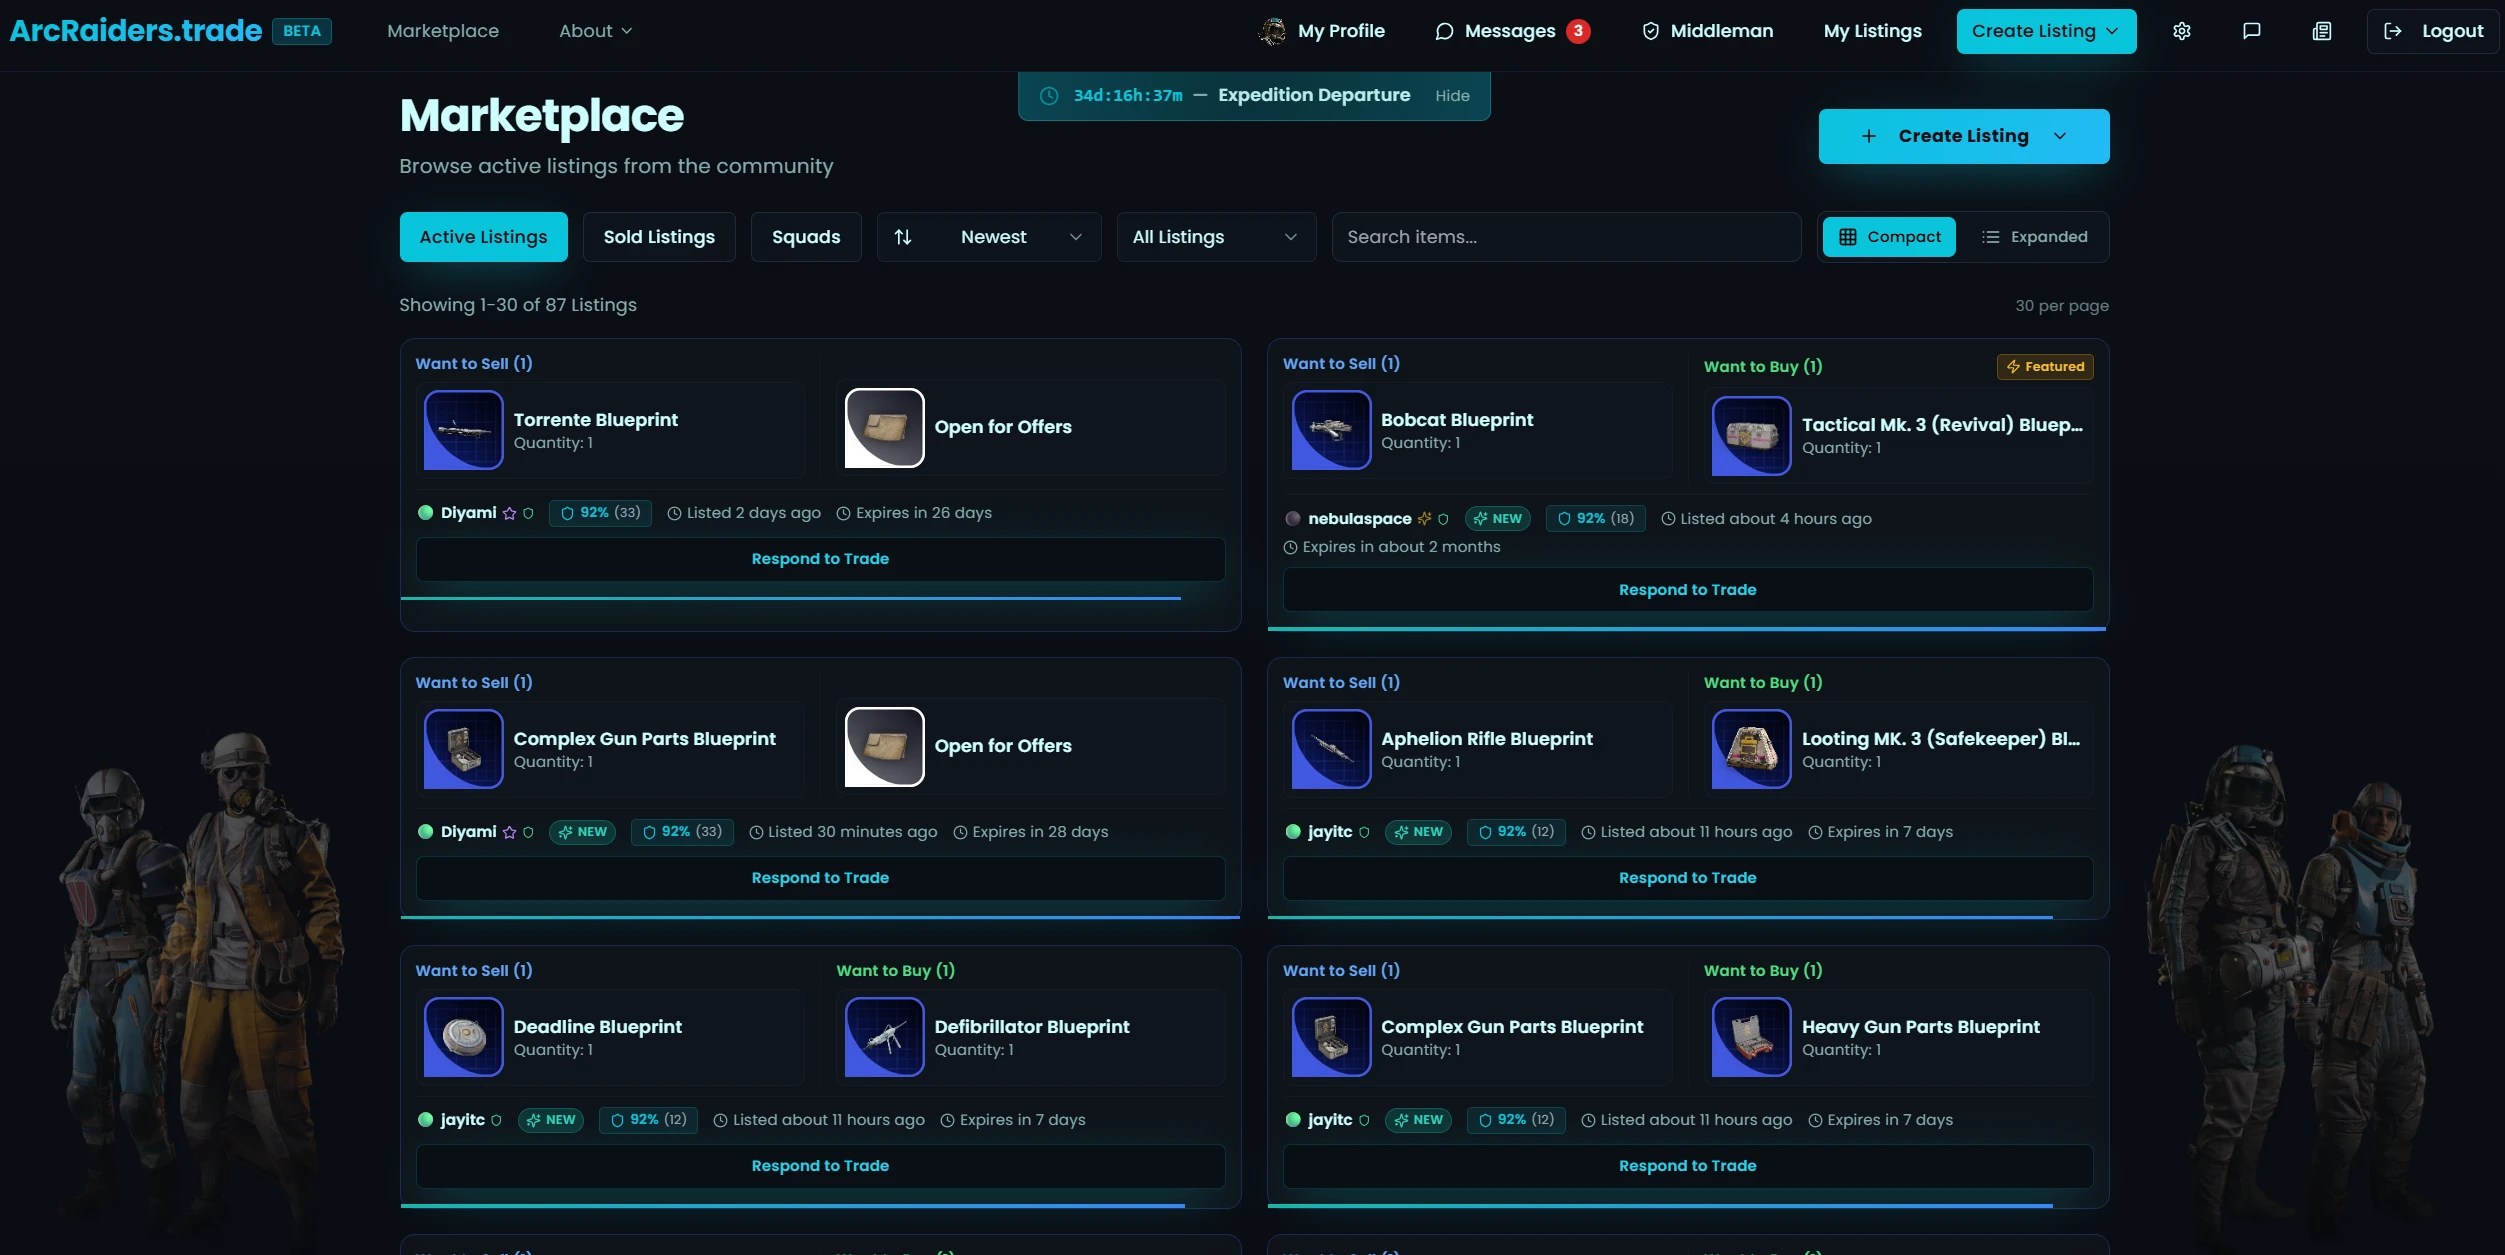The width and height of the screenshot is (2505, 1255).
Task: Expand the All Listings filter dropdown
Action: pyautogui.click(x=1215, y=237)
